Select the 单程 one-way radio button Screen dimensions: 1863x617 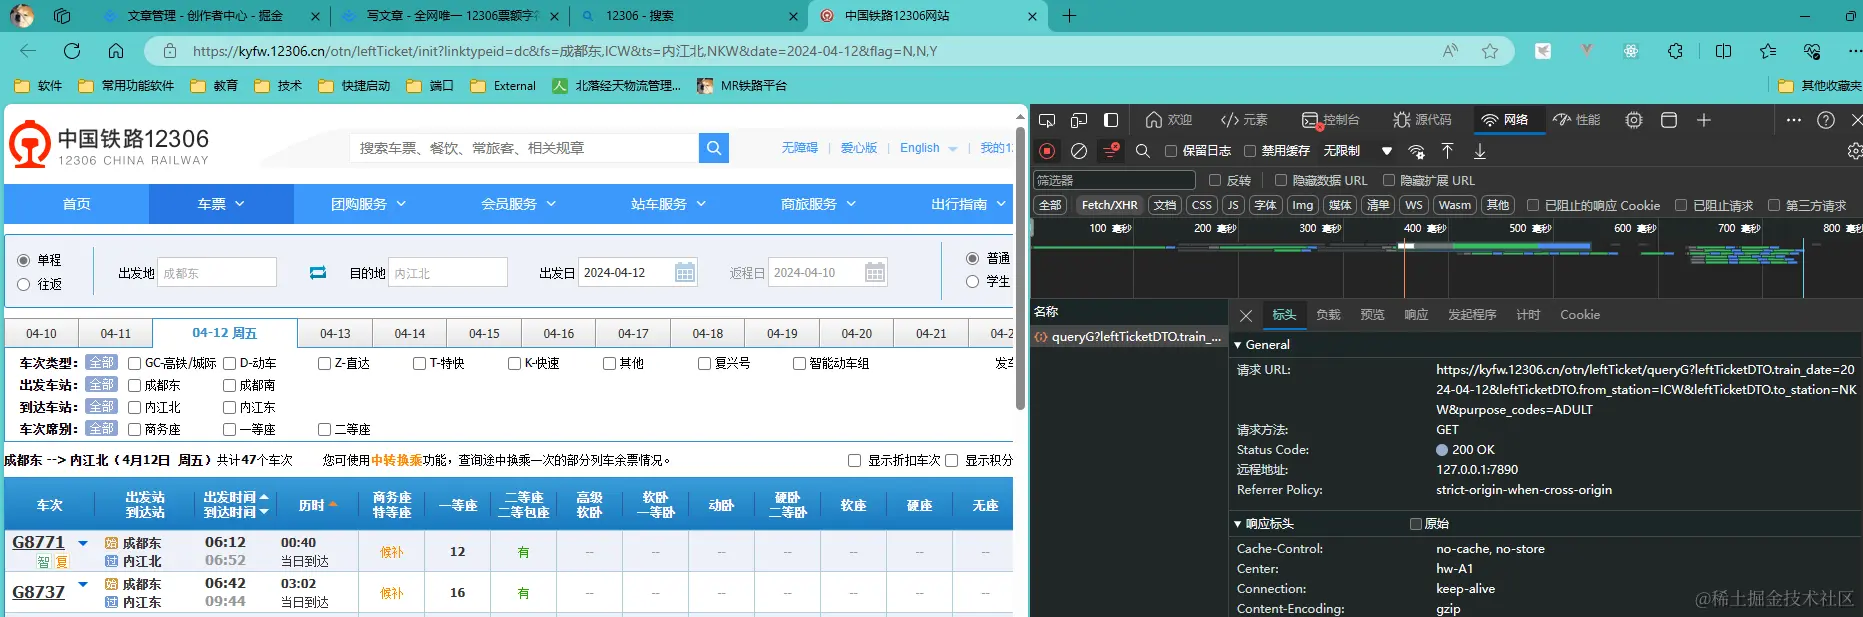point(23,260)
